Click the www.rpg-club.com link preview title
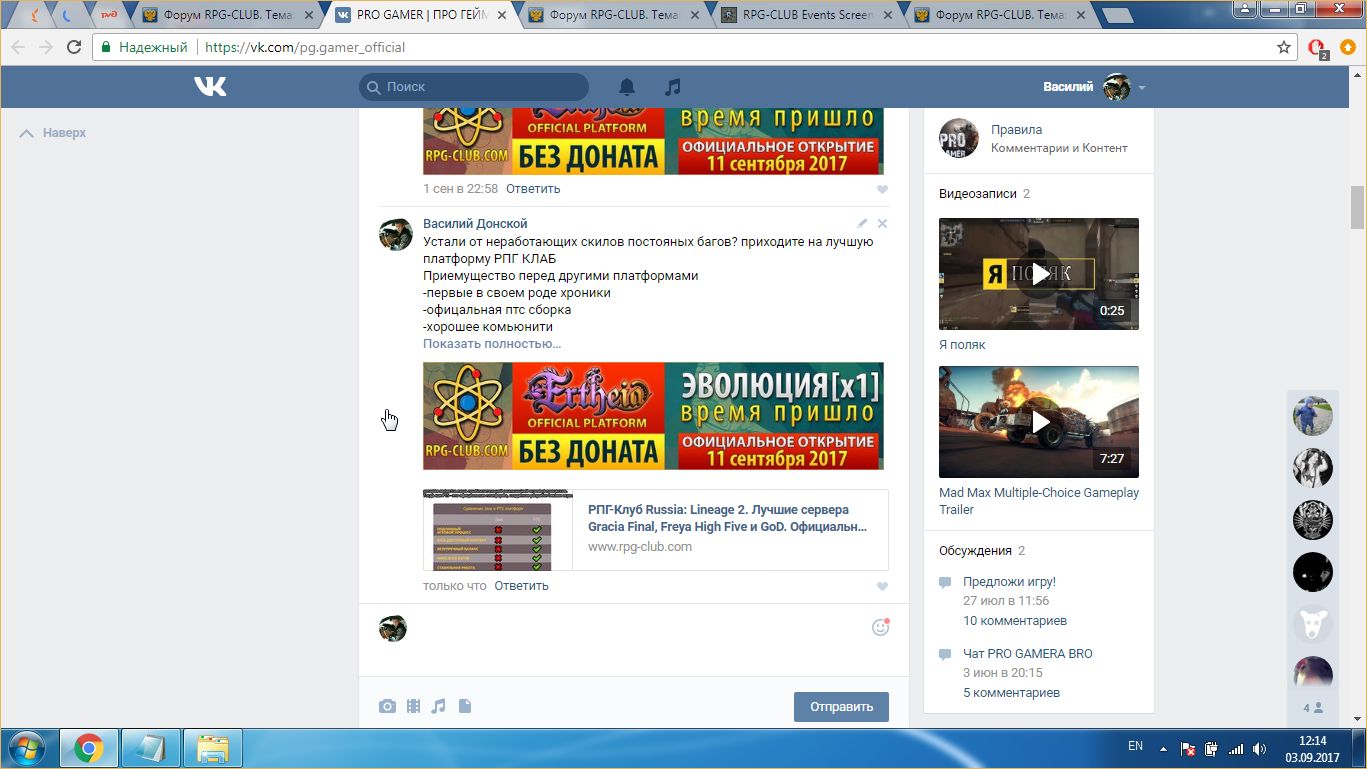1367x769 pixels. (727, 518)
